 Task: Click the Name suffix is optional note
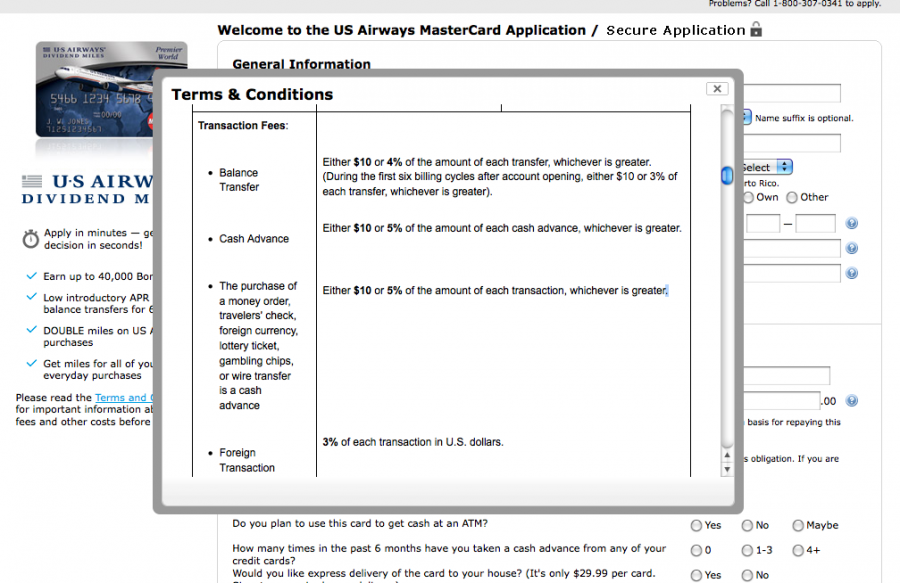click(x=804, y=118)
